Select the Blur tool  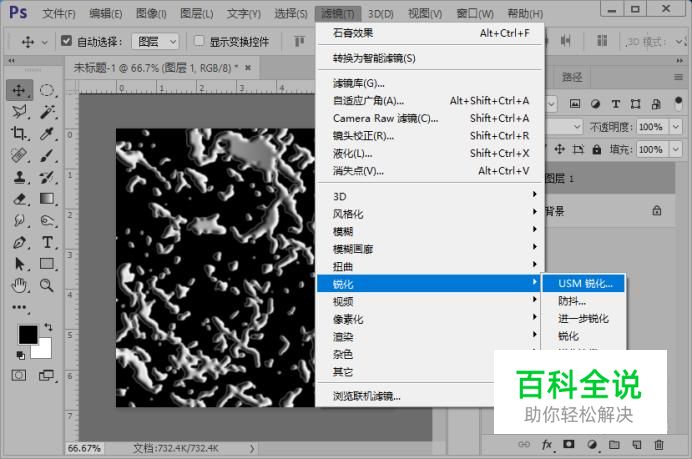point(19,220)
